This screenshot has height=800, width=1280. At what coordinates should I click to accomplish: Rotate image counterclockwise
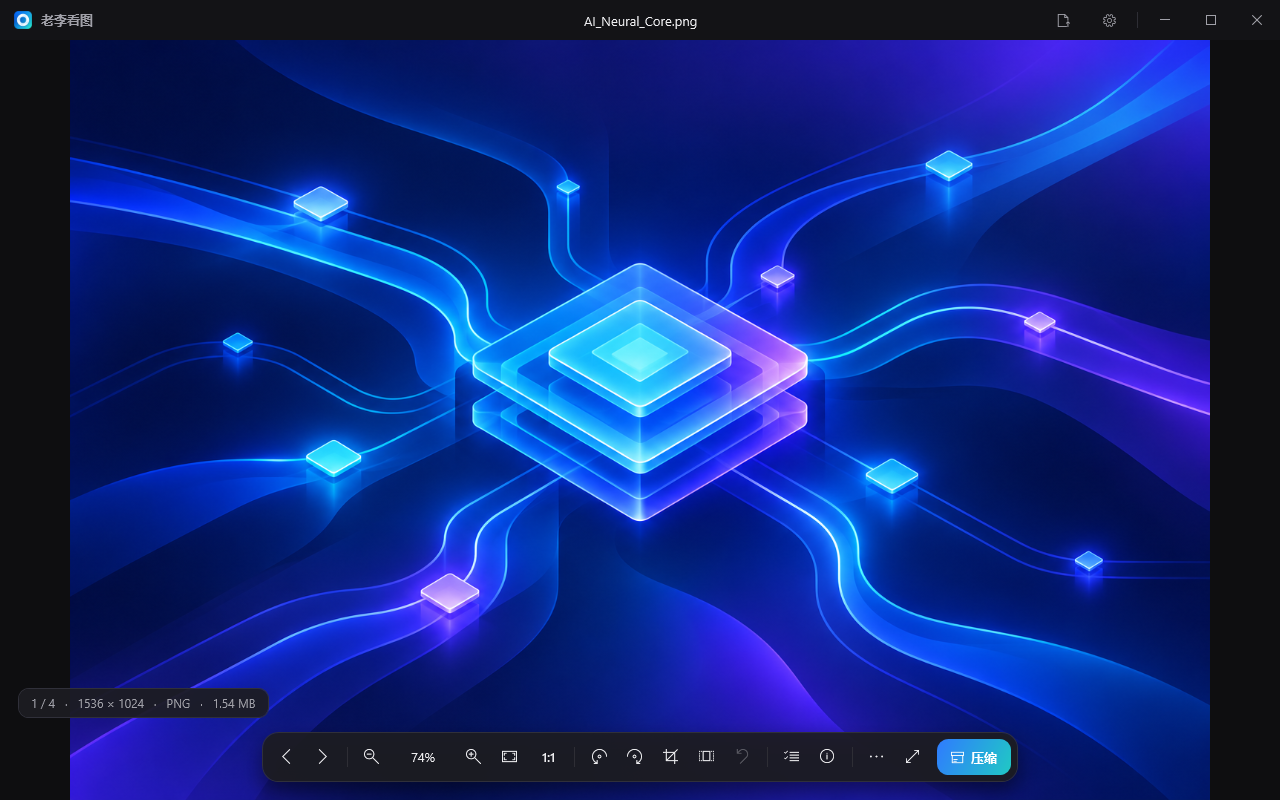point(599,757)
